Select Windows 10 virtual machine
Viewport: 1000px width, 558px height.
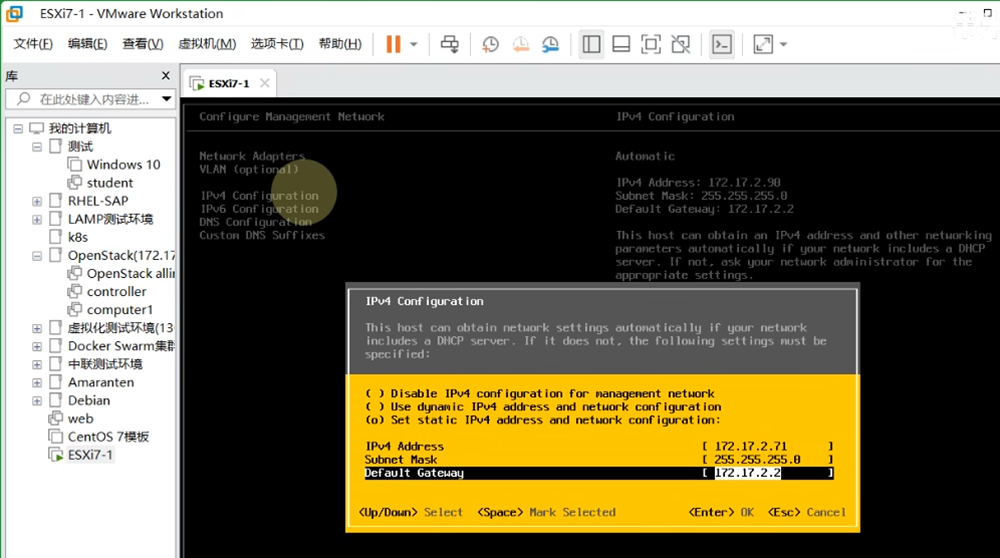pos(114,165)
